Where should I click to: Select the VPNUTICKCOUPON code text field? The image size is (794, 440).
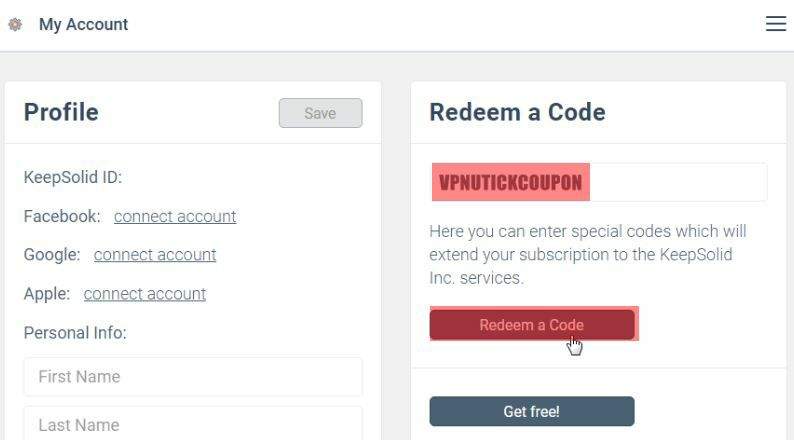(599, 182)
